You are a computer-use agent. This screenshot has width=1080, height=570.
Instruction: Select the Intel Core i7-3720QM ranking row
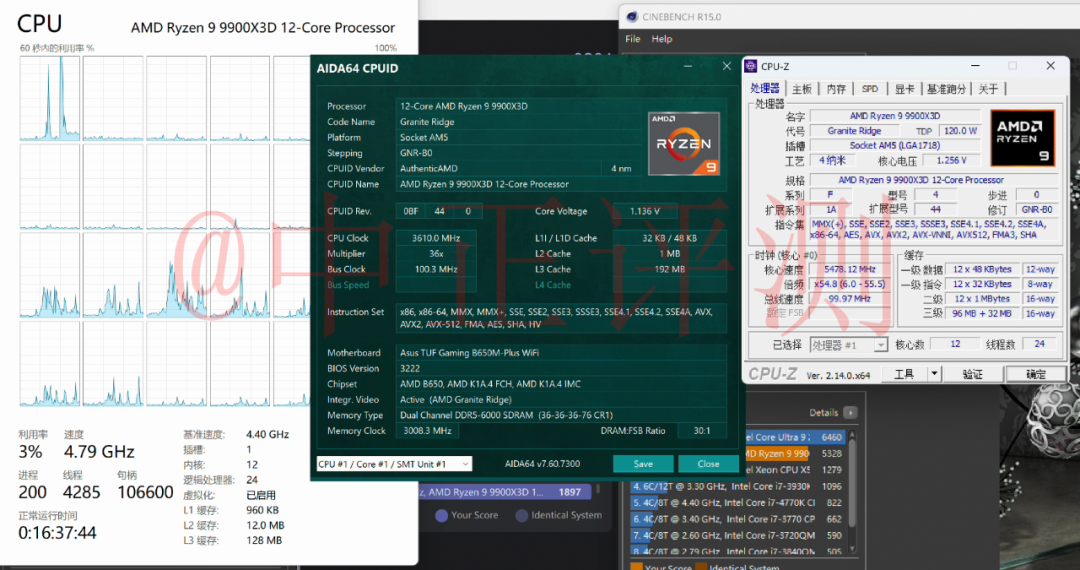738,535
